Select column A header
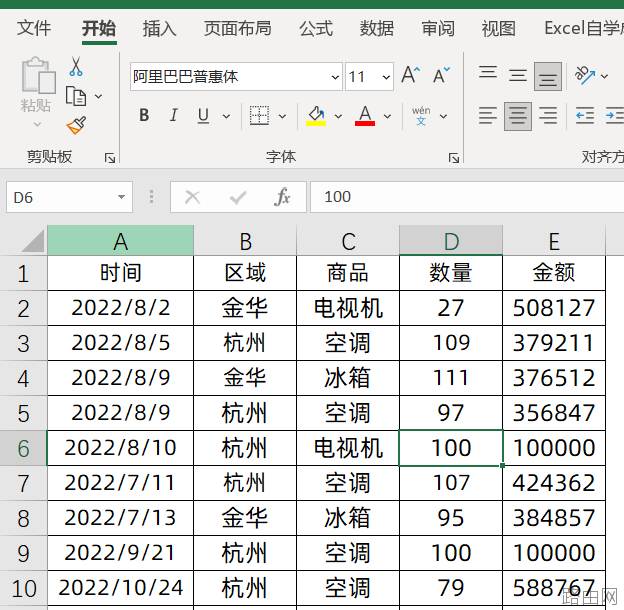Viewport: 624px width, 610px height. tap(121, 240)
